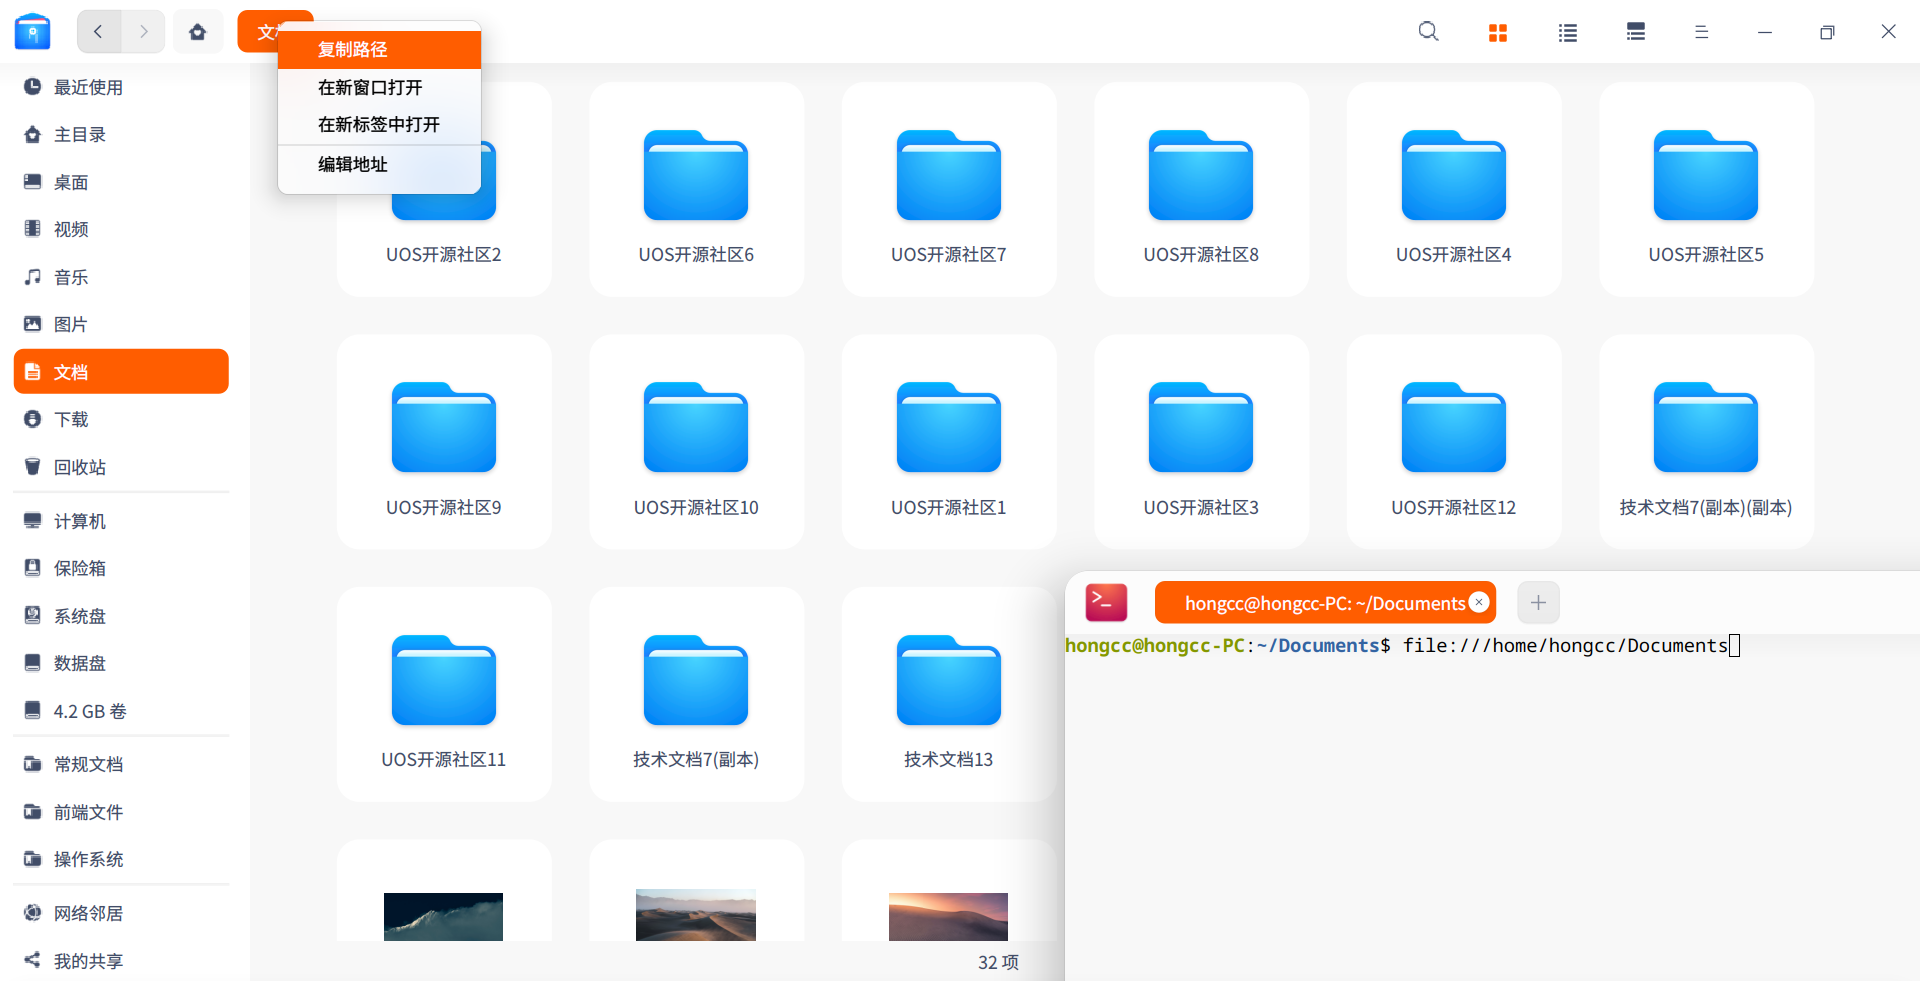Screen dimensions: 1920x981
Task: Click the terminal app icon
Action: [x=1106, y=602]
